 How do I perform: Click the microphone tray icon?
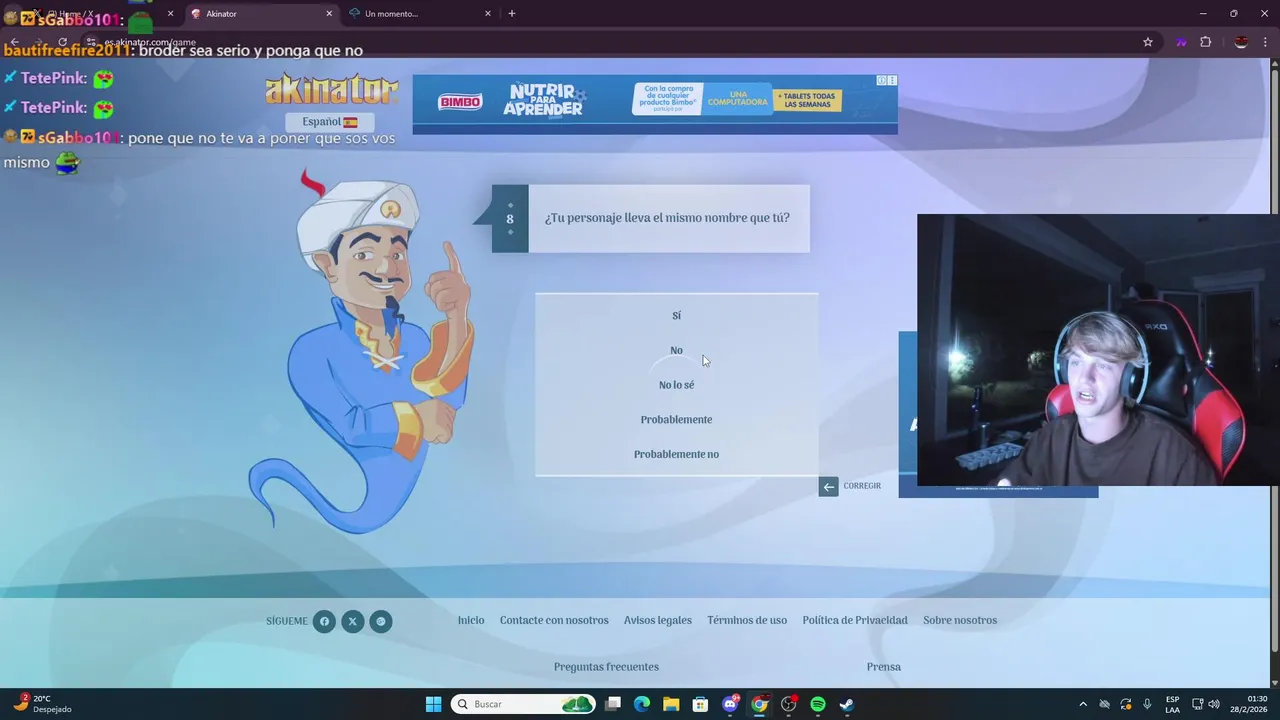click(x=1147, y=705)
